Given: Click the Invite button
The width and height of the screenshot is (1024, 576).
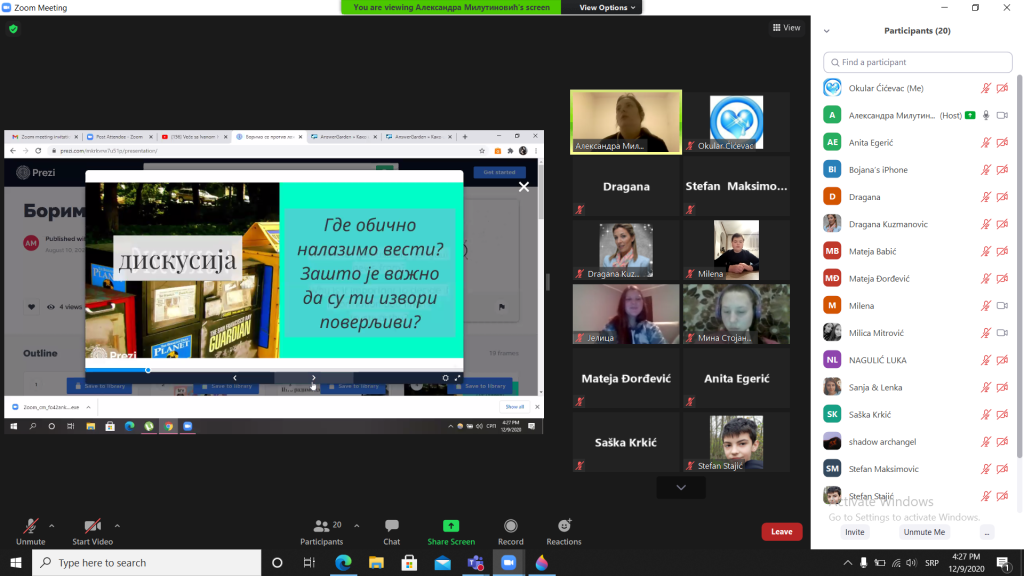Looking at the screenshot, I should coord(854,532).
